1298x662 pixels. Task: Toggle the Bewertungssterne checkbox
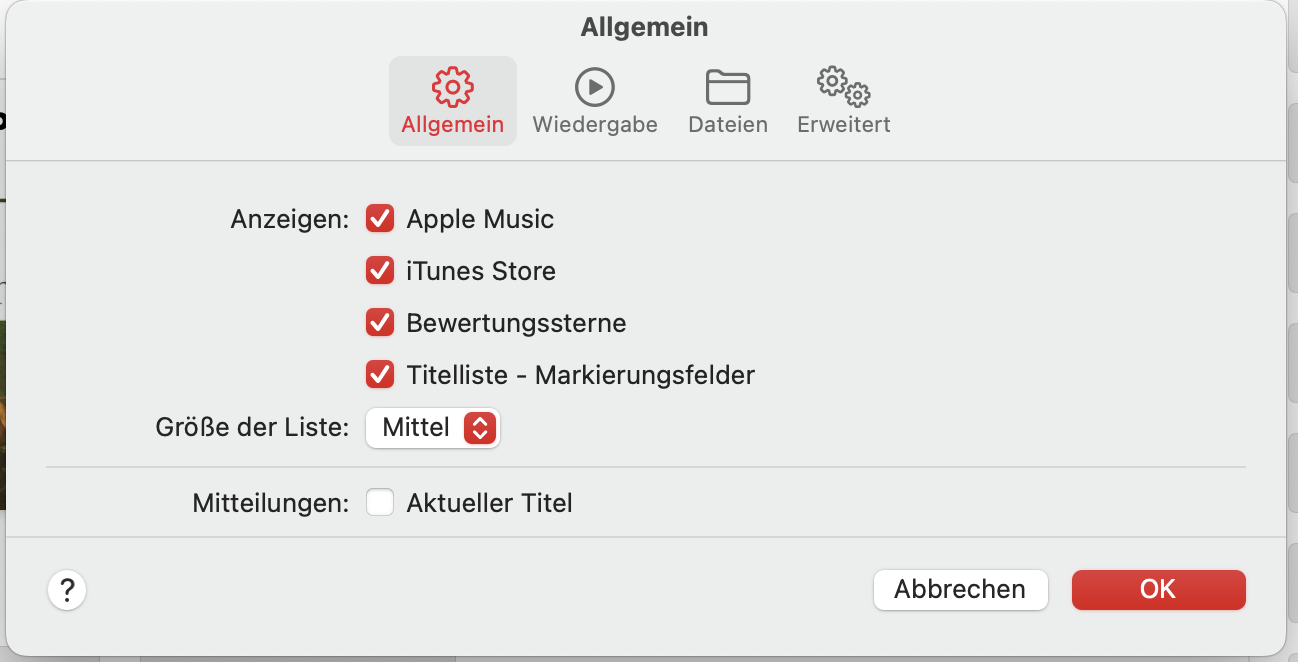(x=380, y=323)
